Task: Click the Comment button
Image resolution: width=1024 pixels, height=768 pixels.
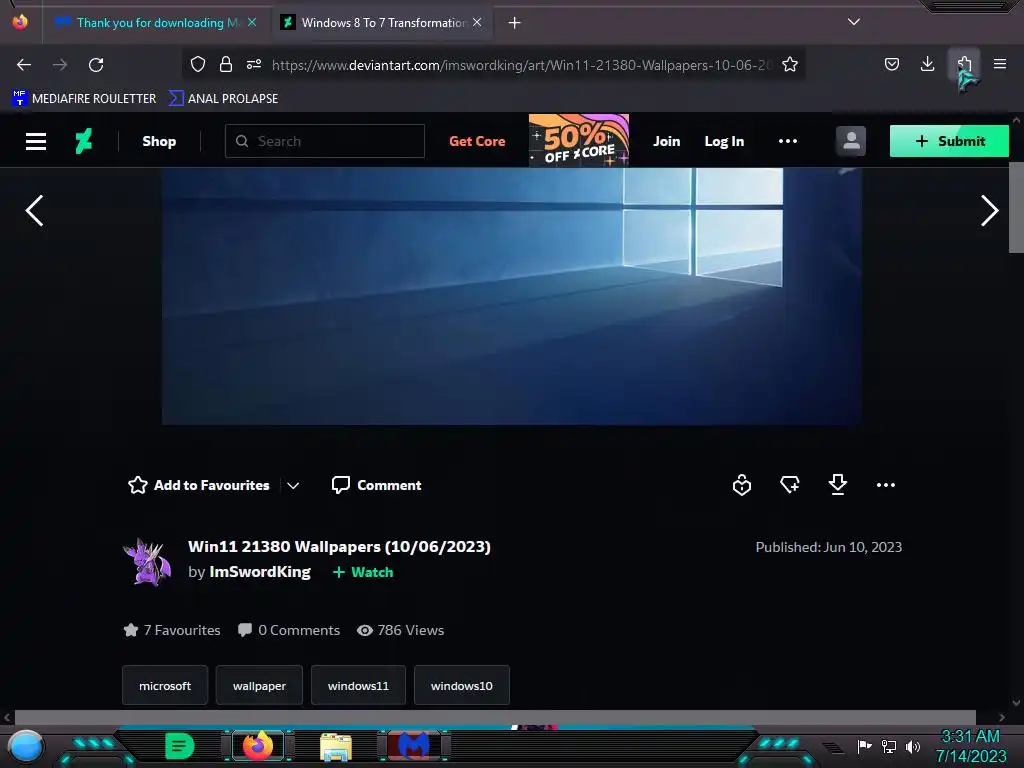Action: pyautogui.click(x=377, y=485)
